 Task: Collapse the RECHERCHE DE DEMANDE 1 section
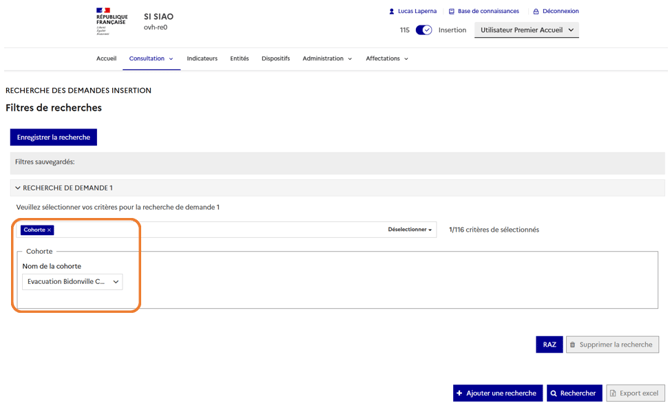18,188
